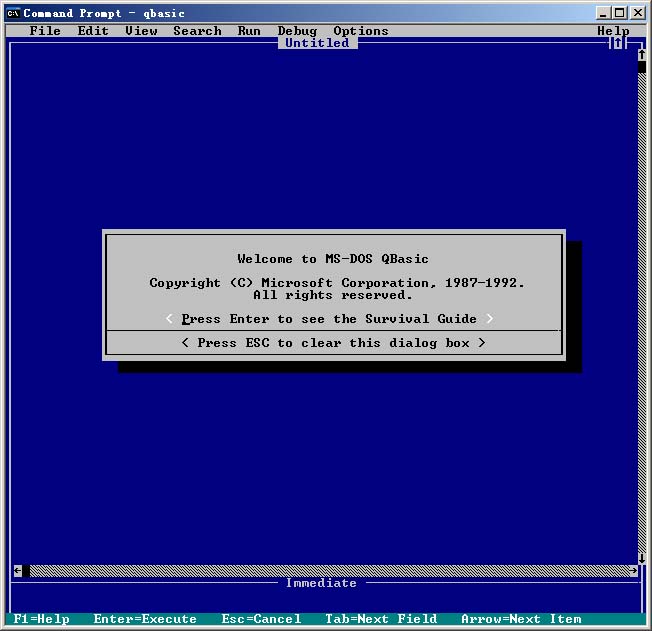
Task: Open the Search menu
Action: pos(197,31)
